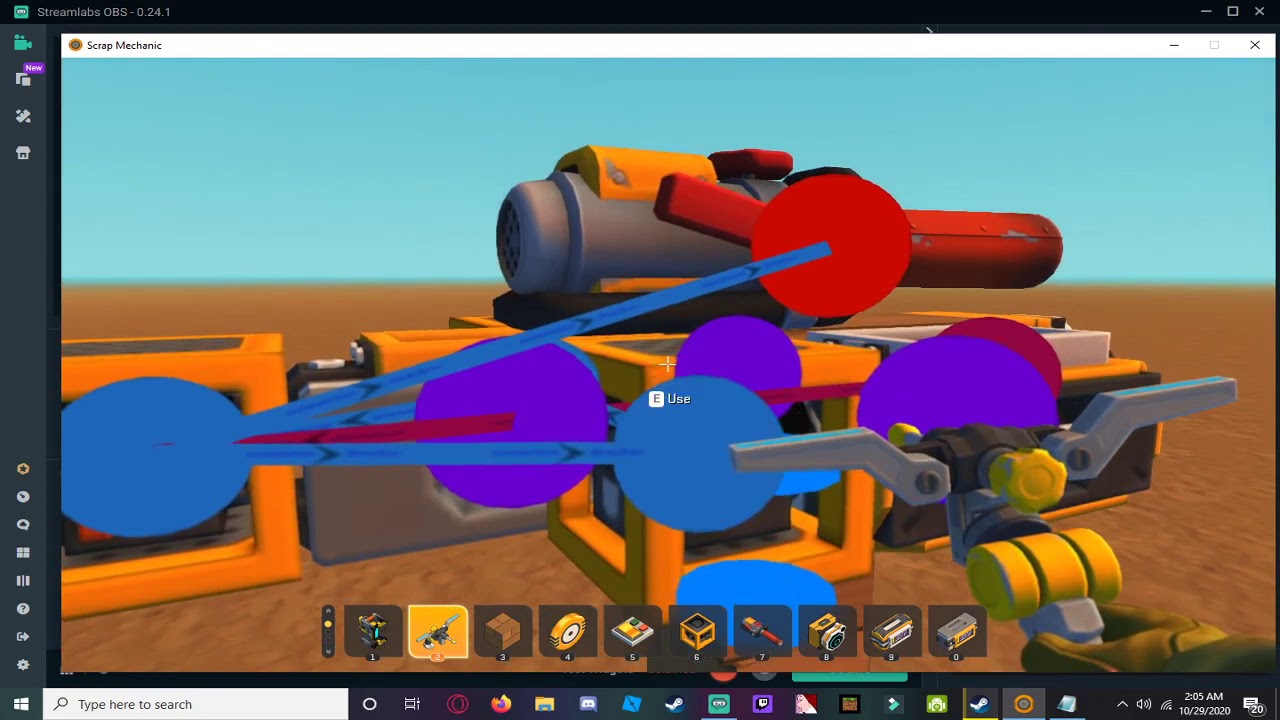The height and width of the screenshot is (720, 1280).
Task: Select hotbar slot 6 orange frame block
Action: point(697,632)
